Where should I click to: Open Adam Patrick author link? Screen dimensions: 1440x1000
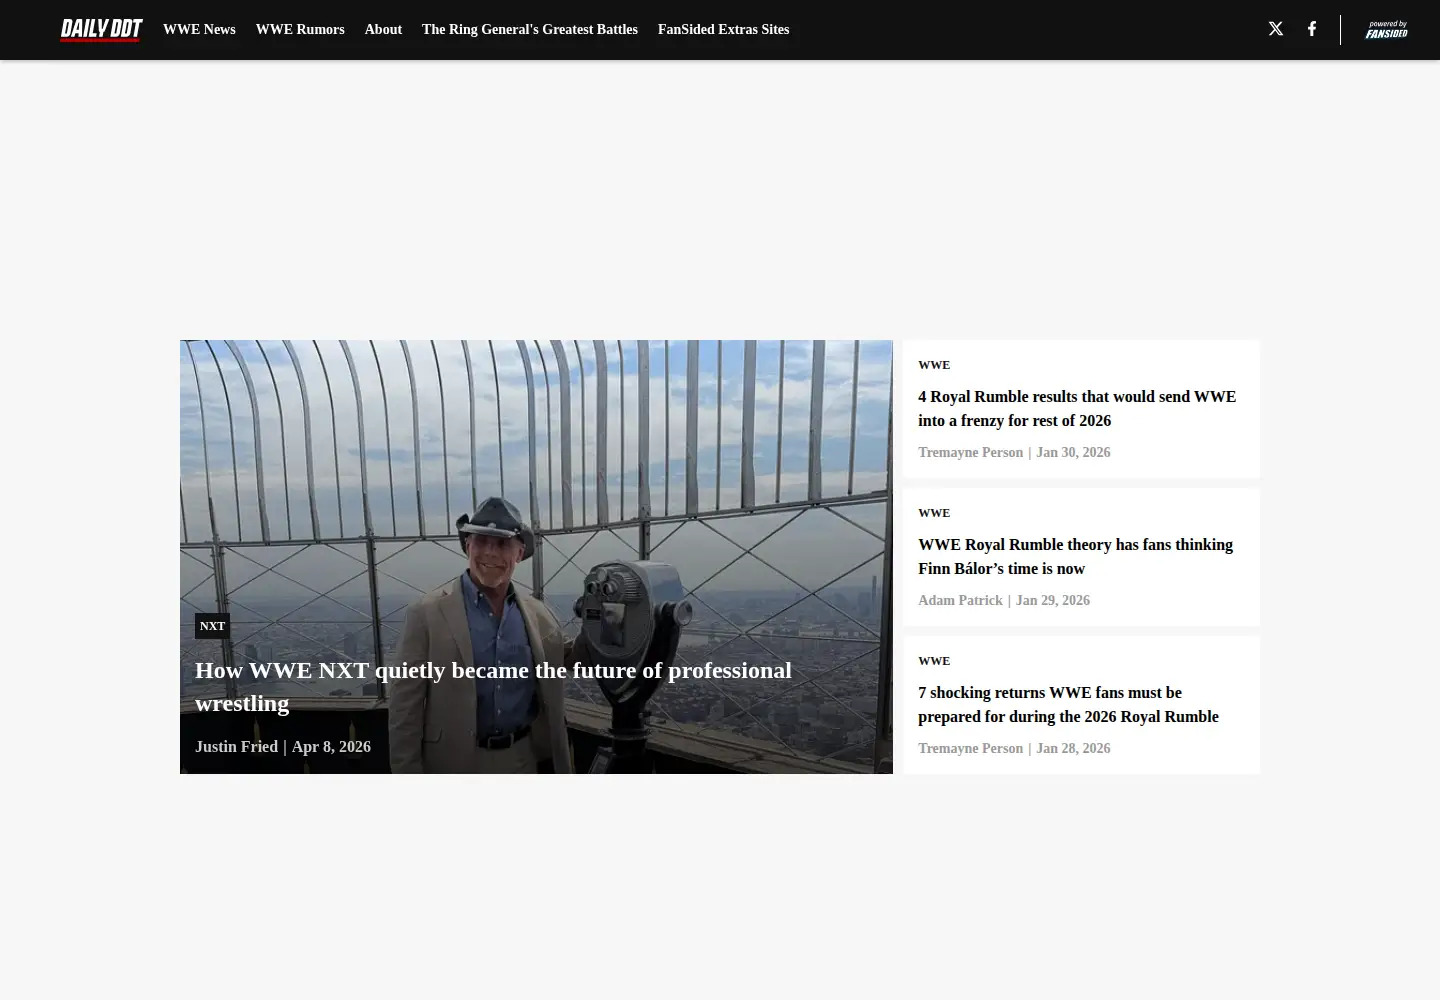pos(960,601)
